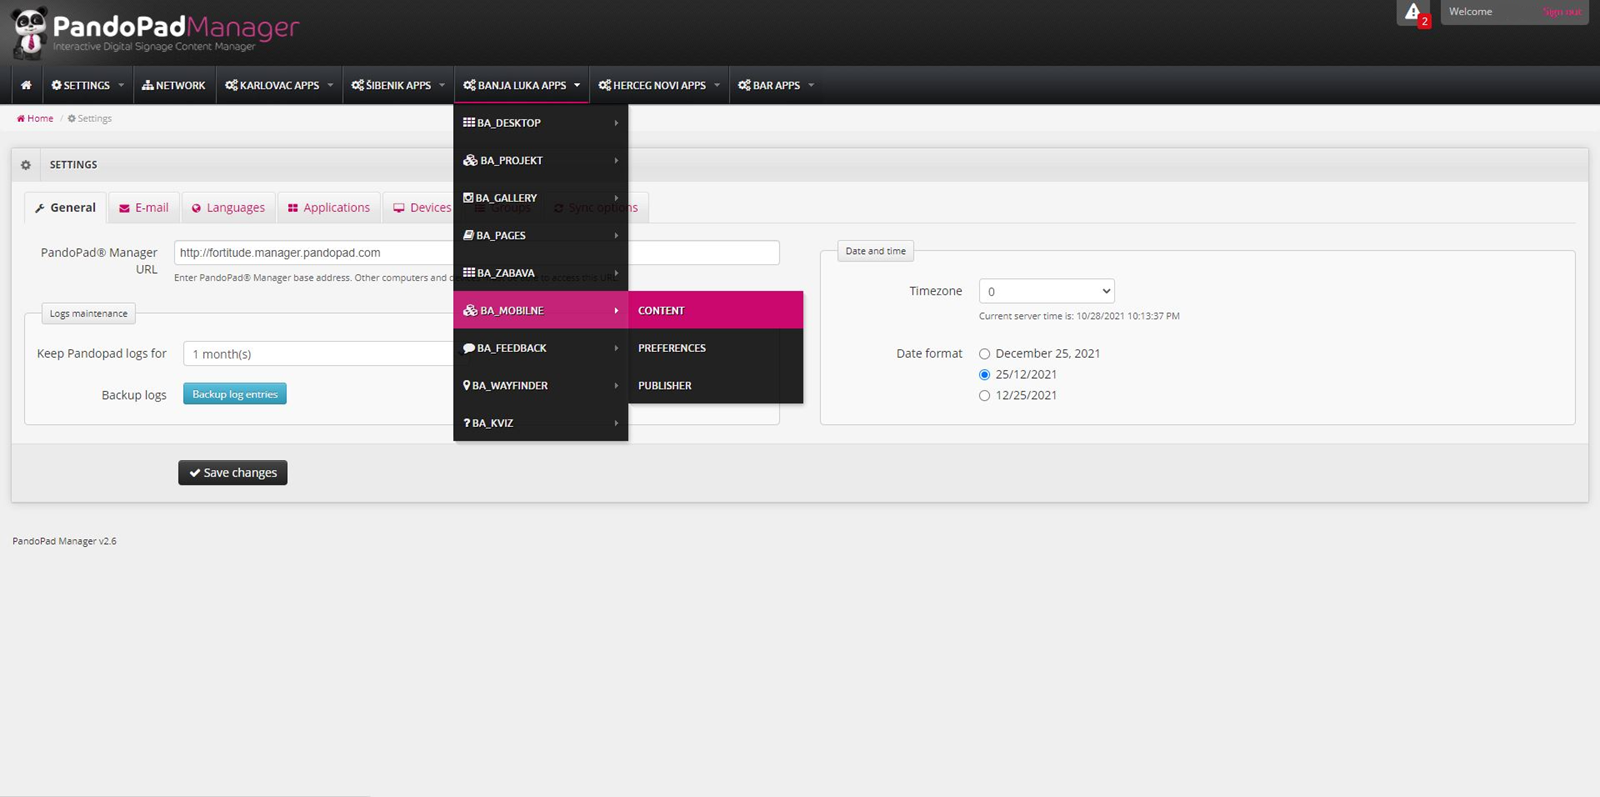Click the gear icon in Settings panel header

[x=26, y=165]
